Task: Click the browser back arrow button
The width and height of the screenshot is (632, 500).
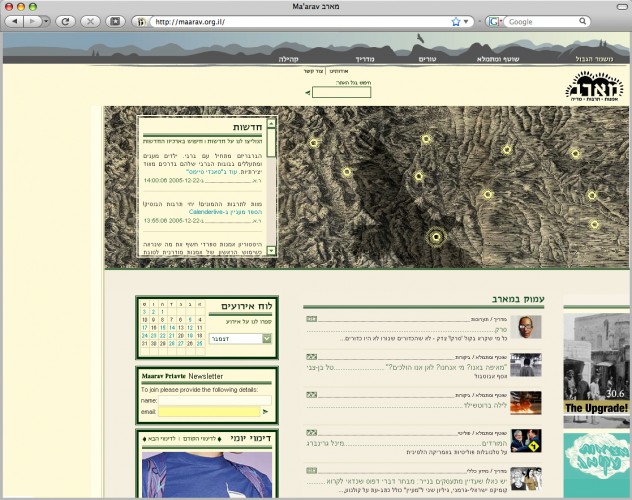Action: click(x=15, y=21)
